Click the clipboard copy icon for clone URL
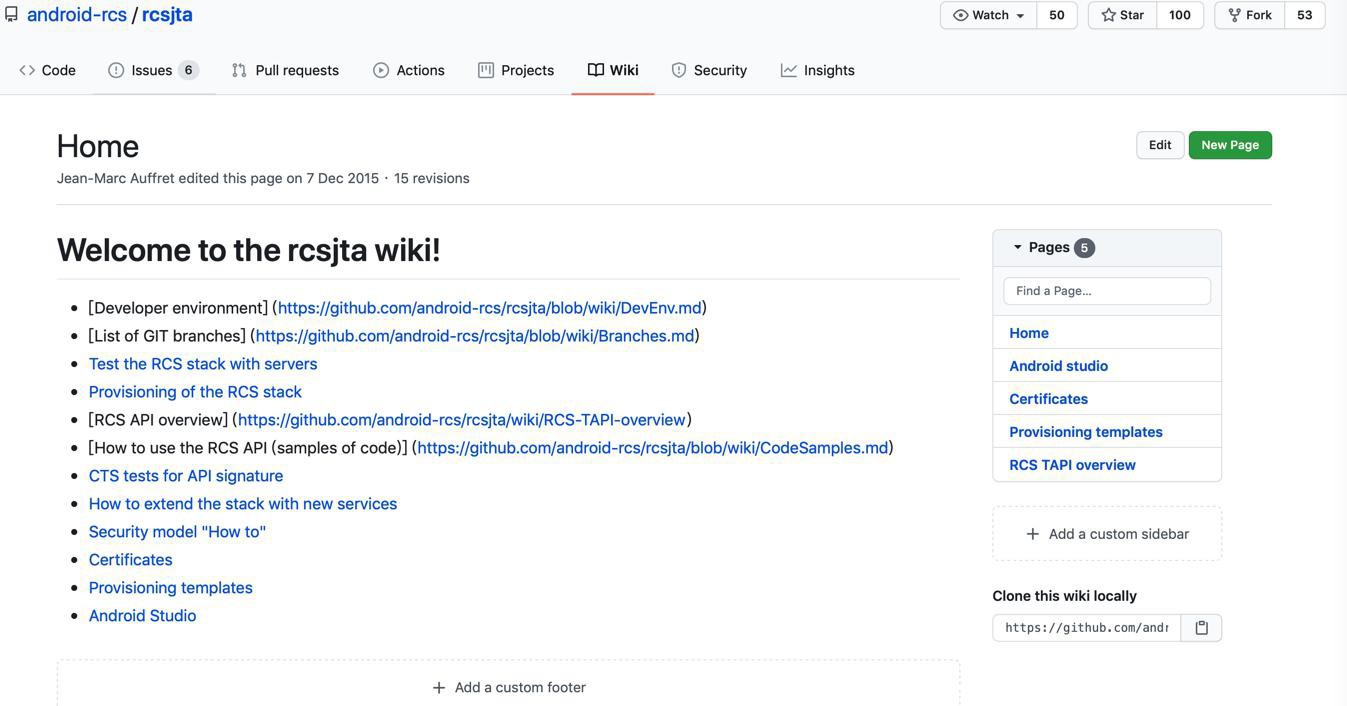The image size is (1347, 706). (1201, 628)
